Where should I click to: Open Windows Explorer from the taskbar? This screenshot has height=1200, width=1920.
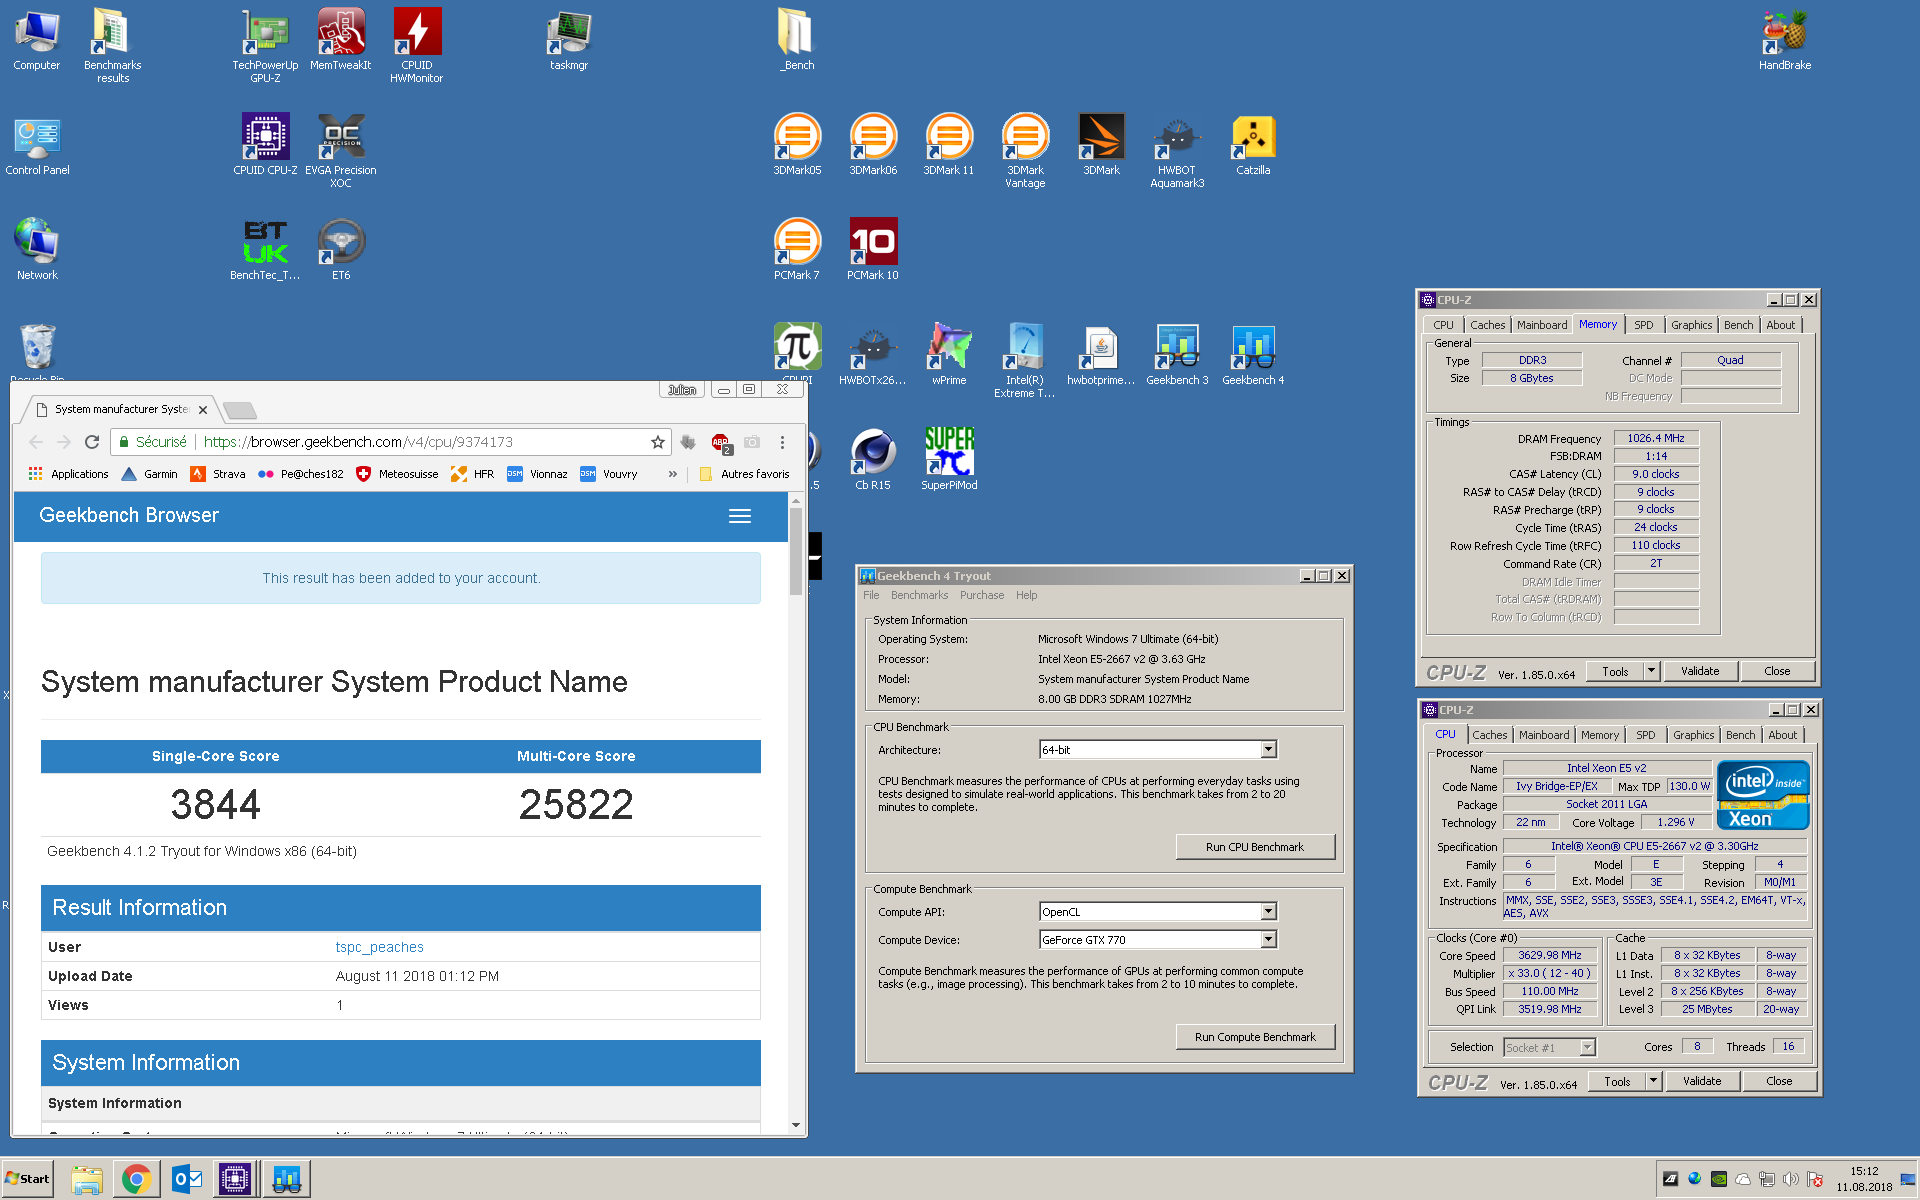point(87,1179)
